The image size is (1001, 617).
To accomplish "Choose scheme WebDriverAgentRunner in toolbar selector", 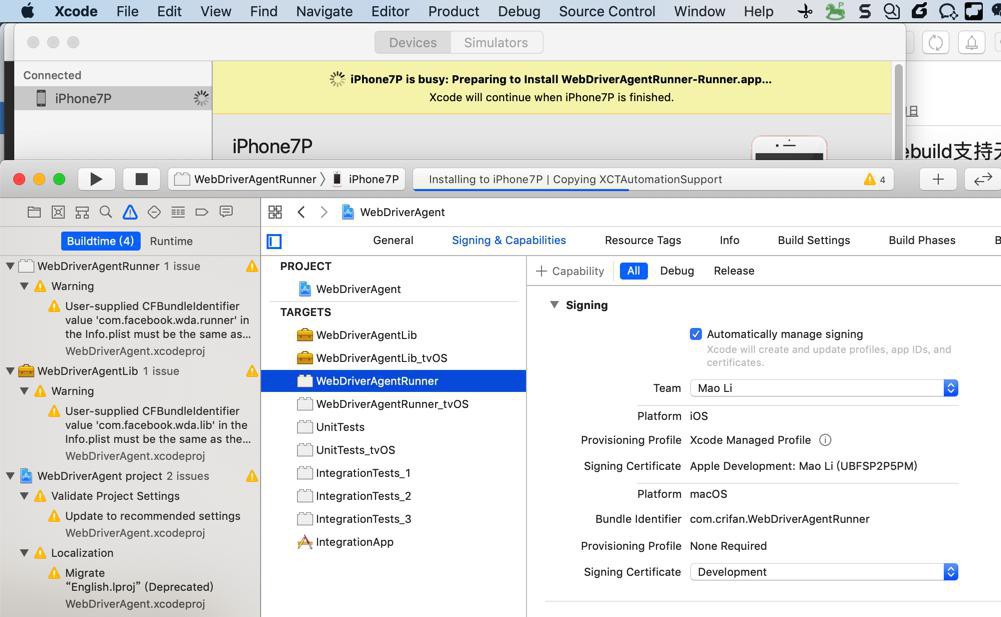I will [x=246, y=179].
